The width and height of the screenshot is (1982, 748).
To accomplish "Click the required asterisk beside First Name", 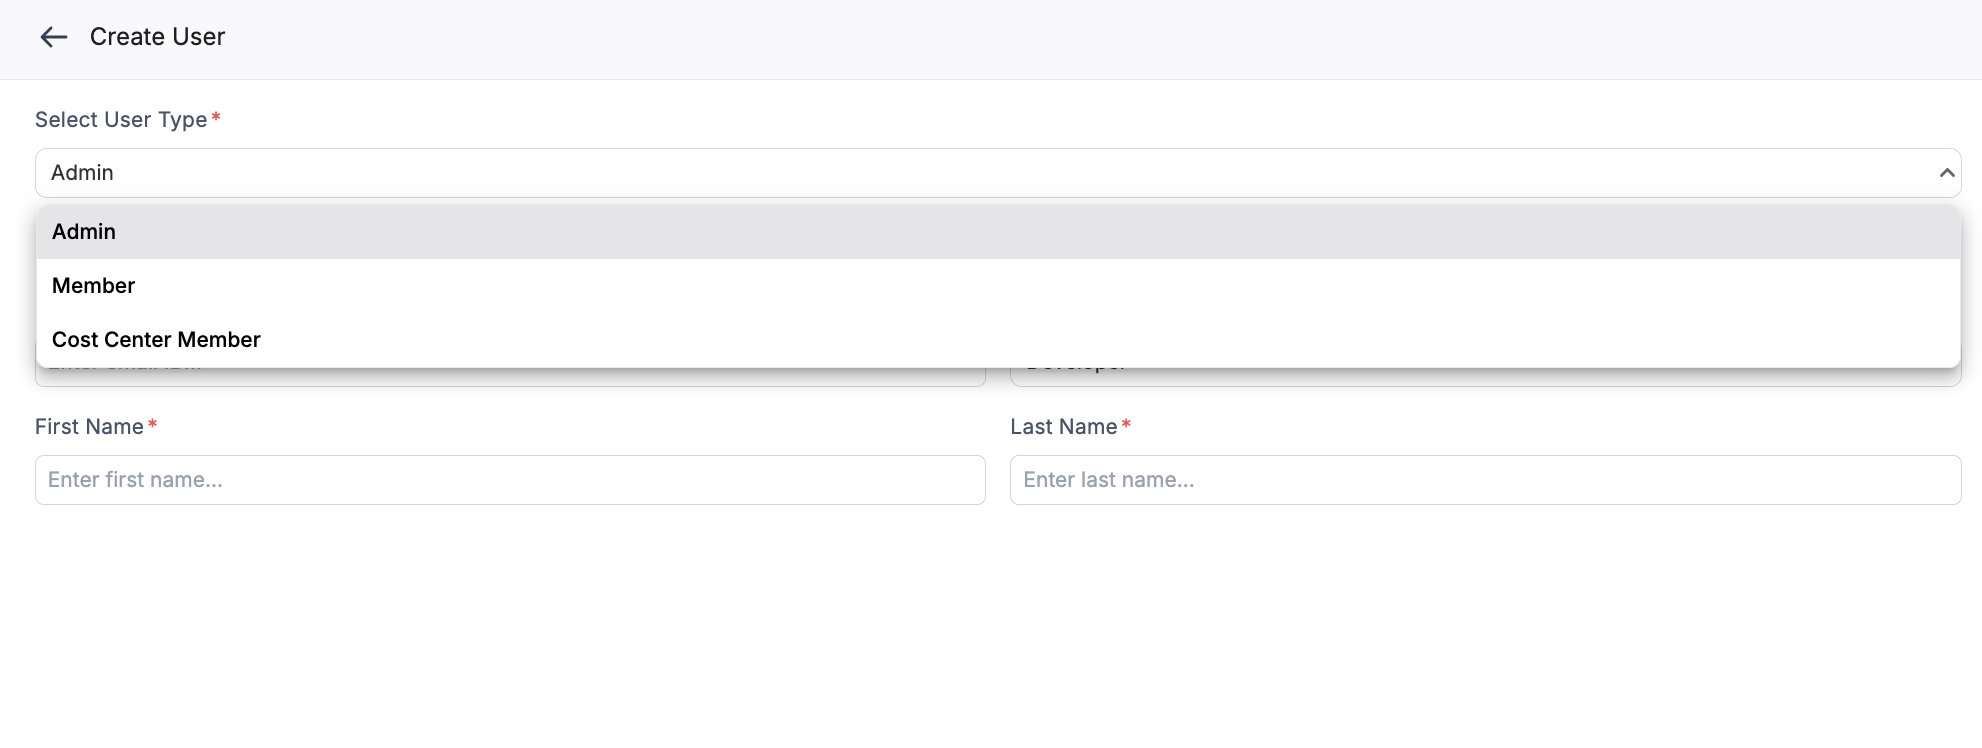I will coord(152,425).
